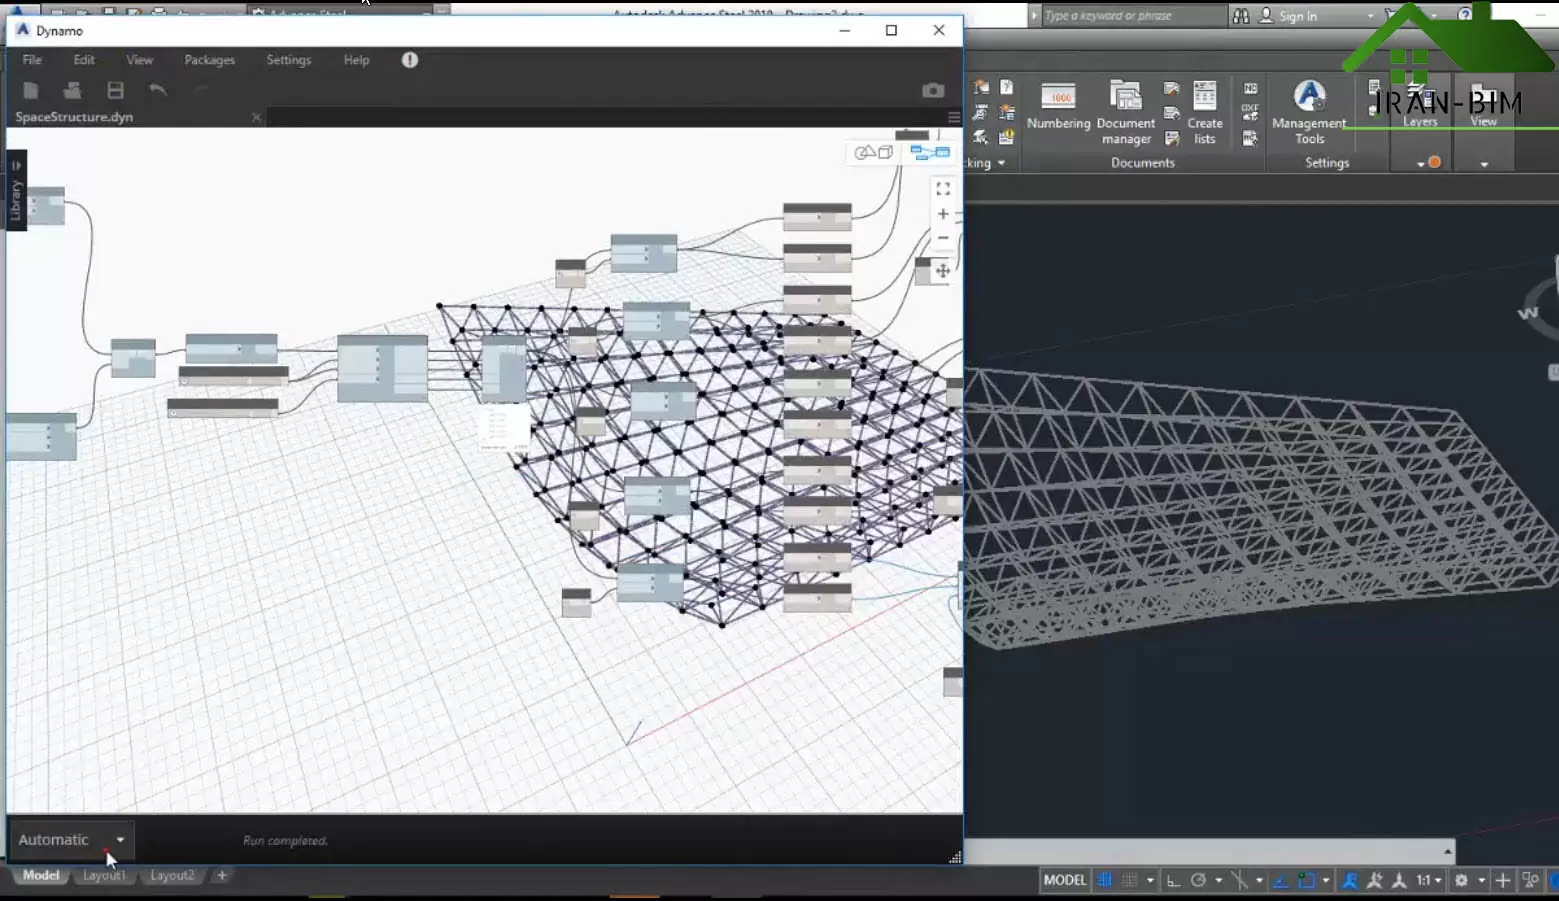This screenshot has height=901, width=1559.
Task: Click the New file icon in Dynamo toolbar
Action: [31, 91]
